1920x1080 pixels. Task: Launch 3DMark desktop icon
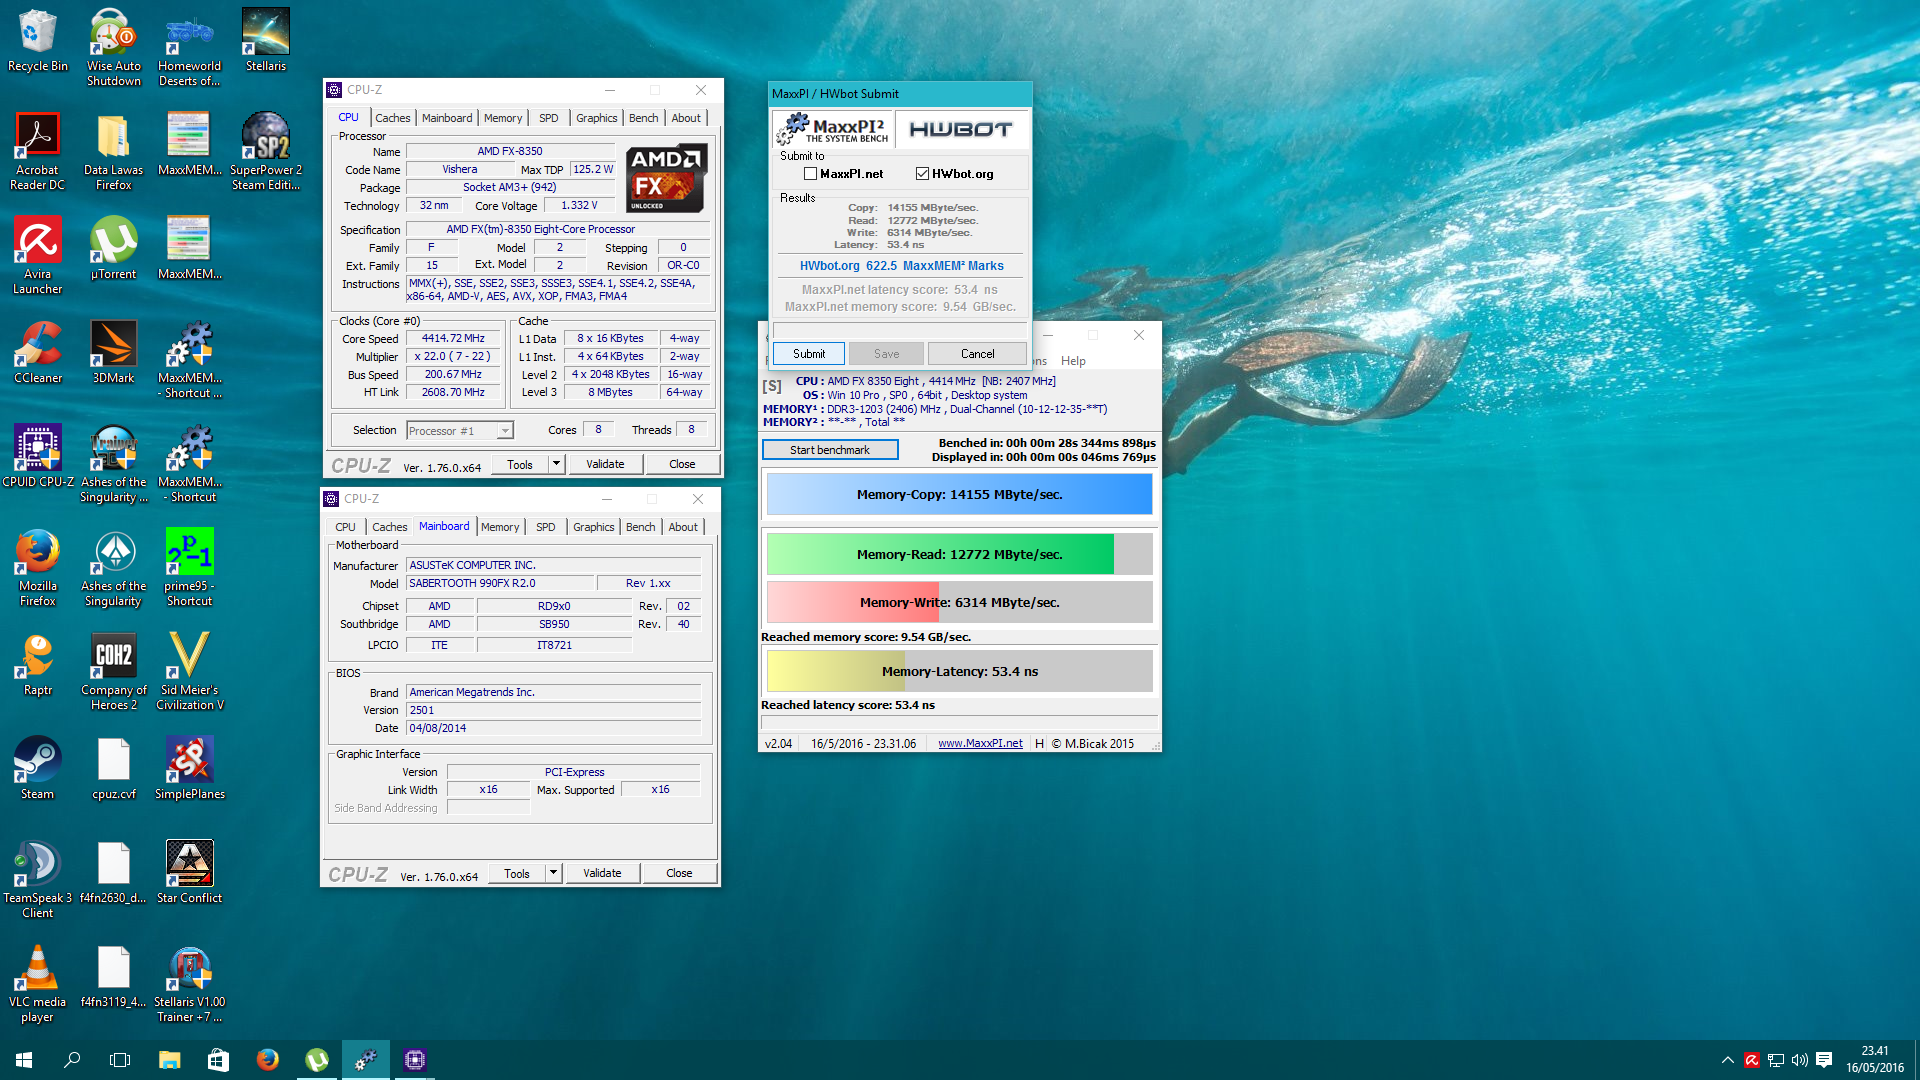pyautogui.click(x=114, y=352)
